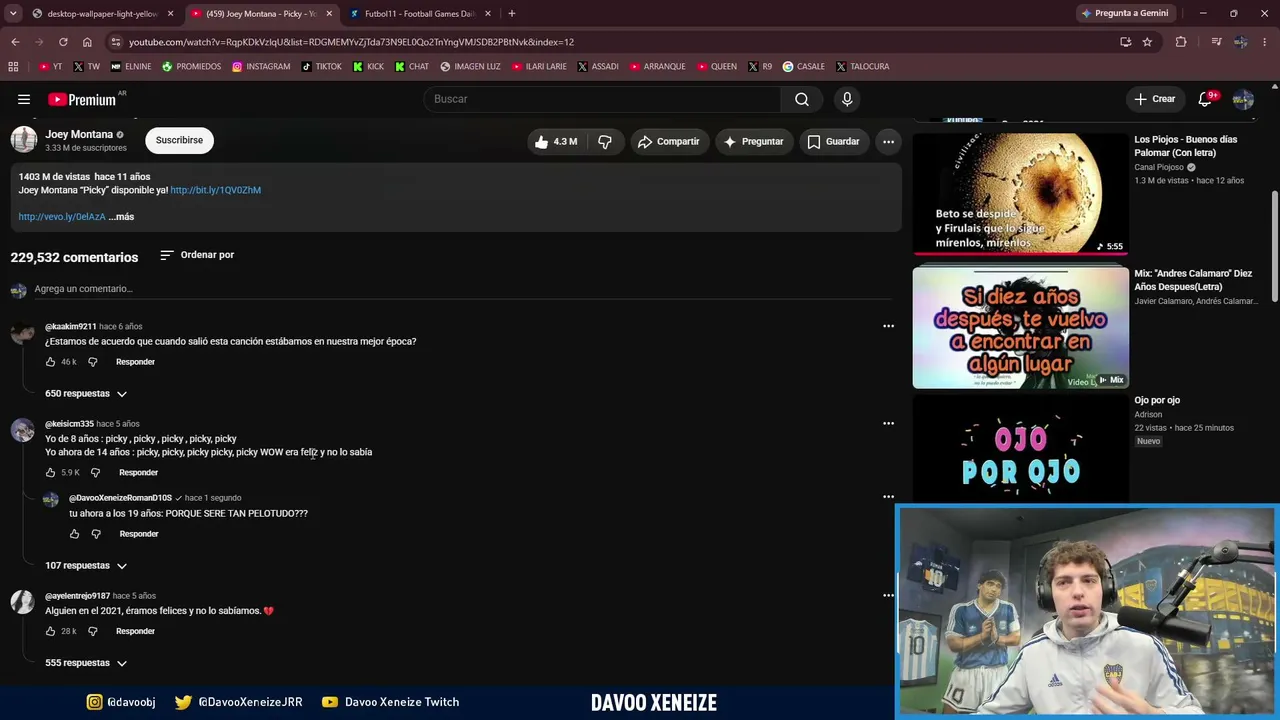This screenshot has width=1280, height=720.
Task: Click the Suscribirse button
Action: (179, 141)
